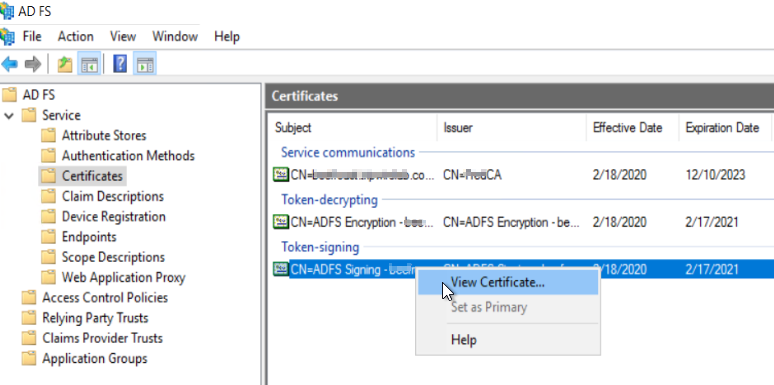The width and height of the screenshot is (774, 385).
Task: Click the Token-decrypting group heading
Action: [x=329, y=199]
